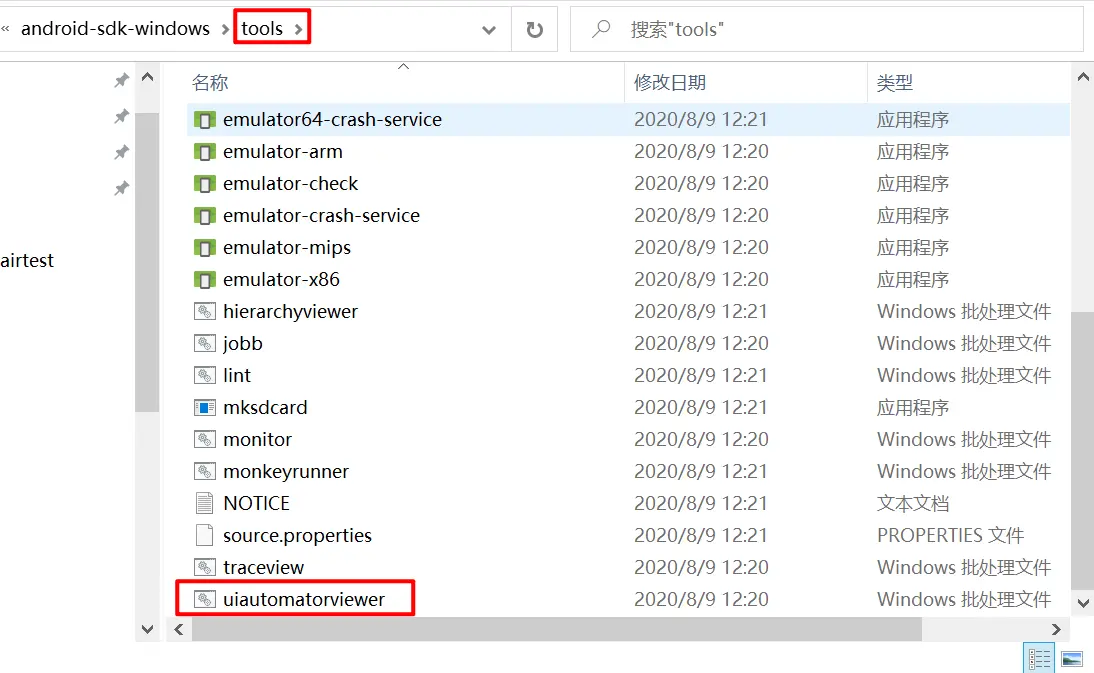1094x673 pixels.
Task: Open the address bar history dropdown
Action: pyautogui.click(x=489, y=29)
